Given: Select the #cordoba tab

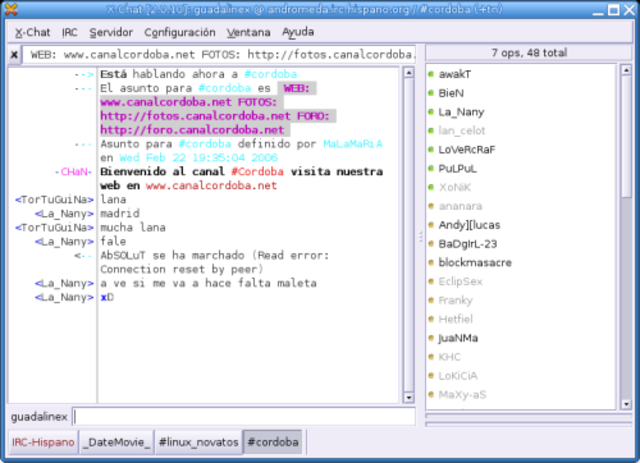Looking at the screenshot, I should click(273, 442).
